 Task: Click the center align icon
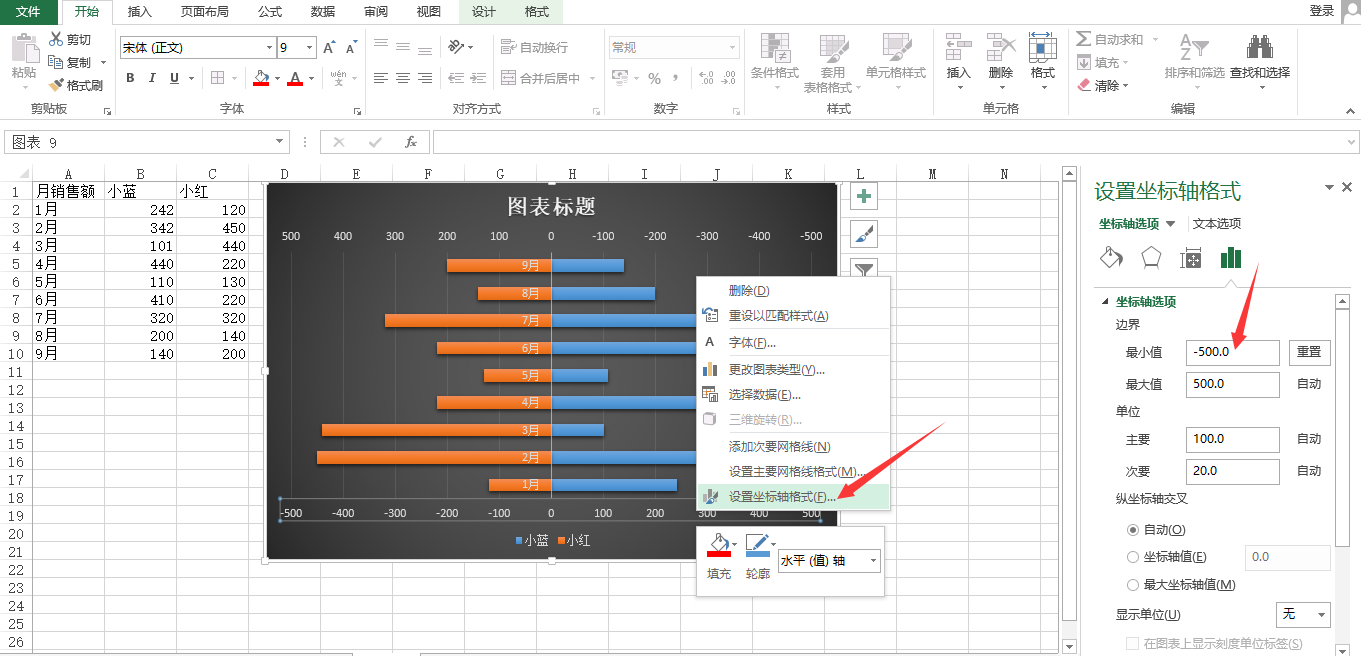coord(403,78)
